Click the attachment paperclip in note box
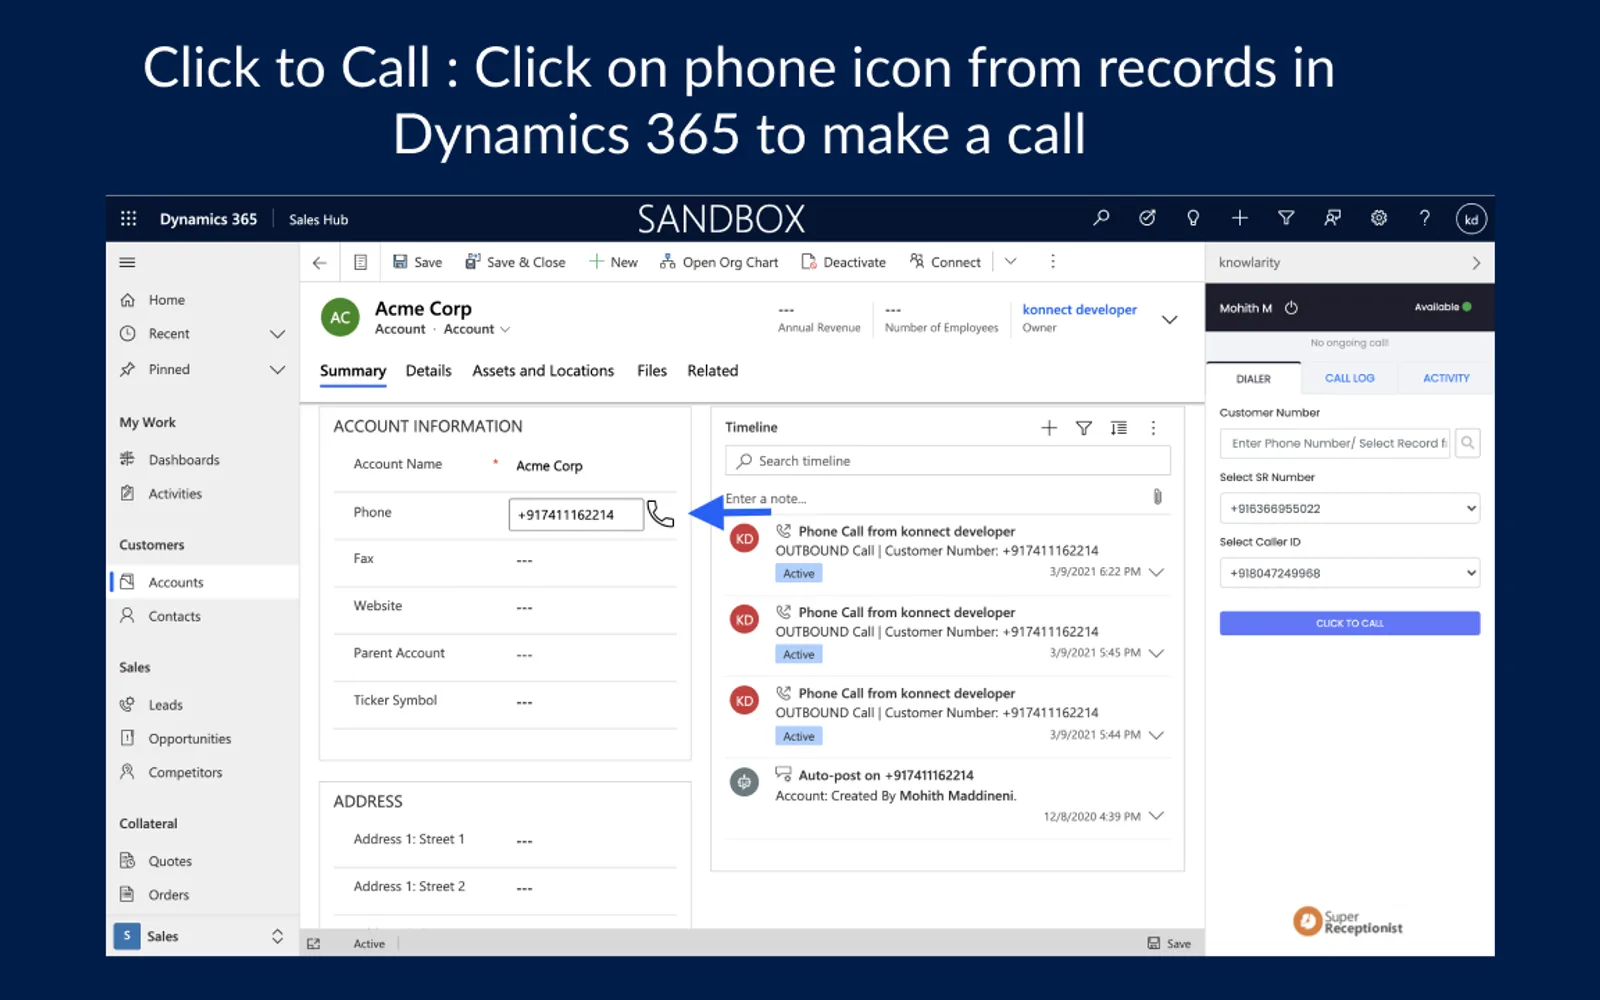The width and height of the screenshot is (1600, 1000). coord(1157,497)
